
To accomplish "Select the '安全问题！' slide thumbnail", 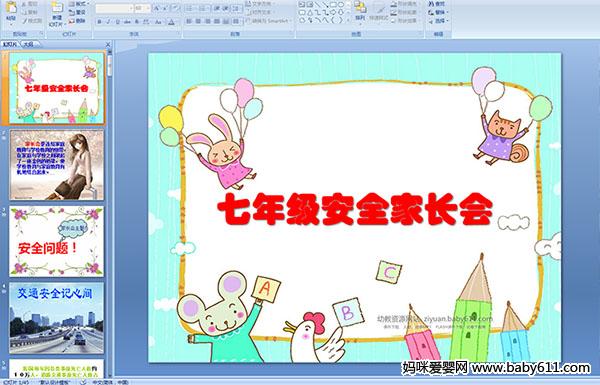I will tap(56, 241).
